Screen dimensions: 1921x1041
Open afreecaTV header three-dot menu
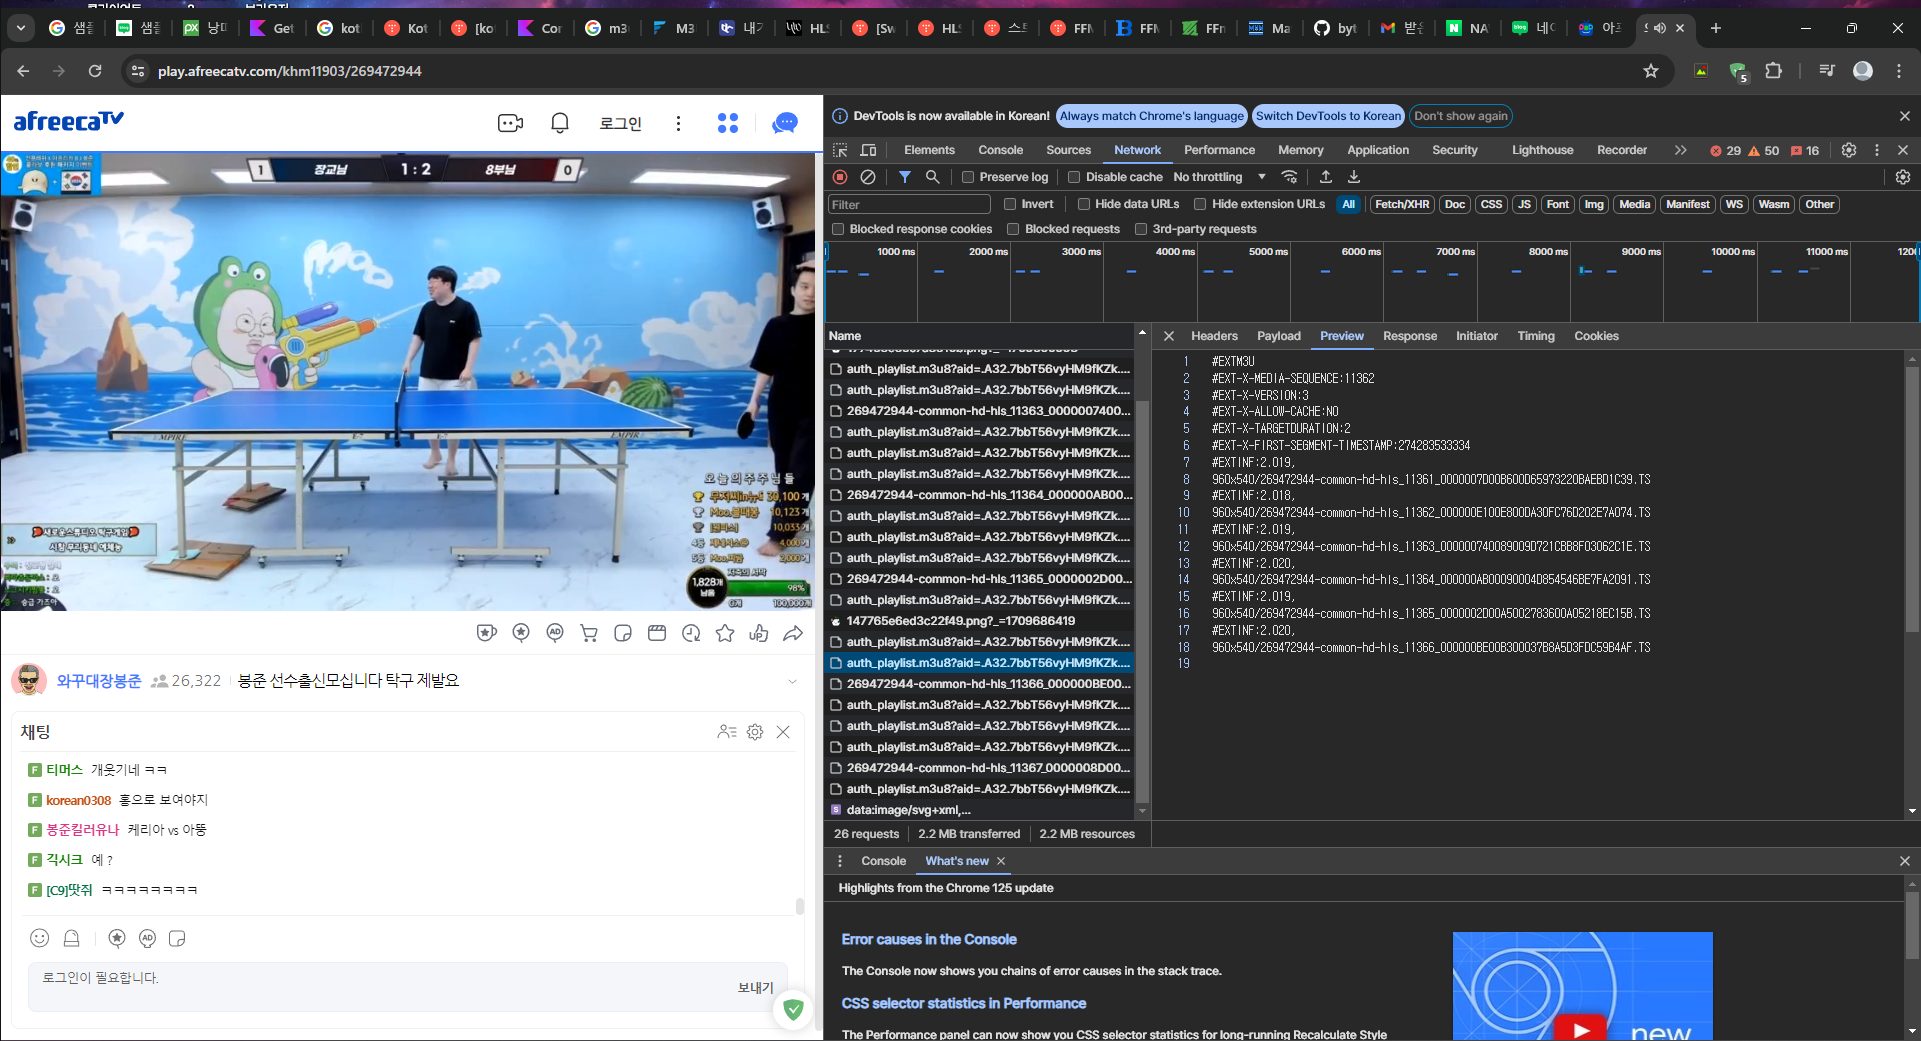pos(678,123)
